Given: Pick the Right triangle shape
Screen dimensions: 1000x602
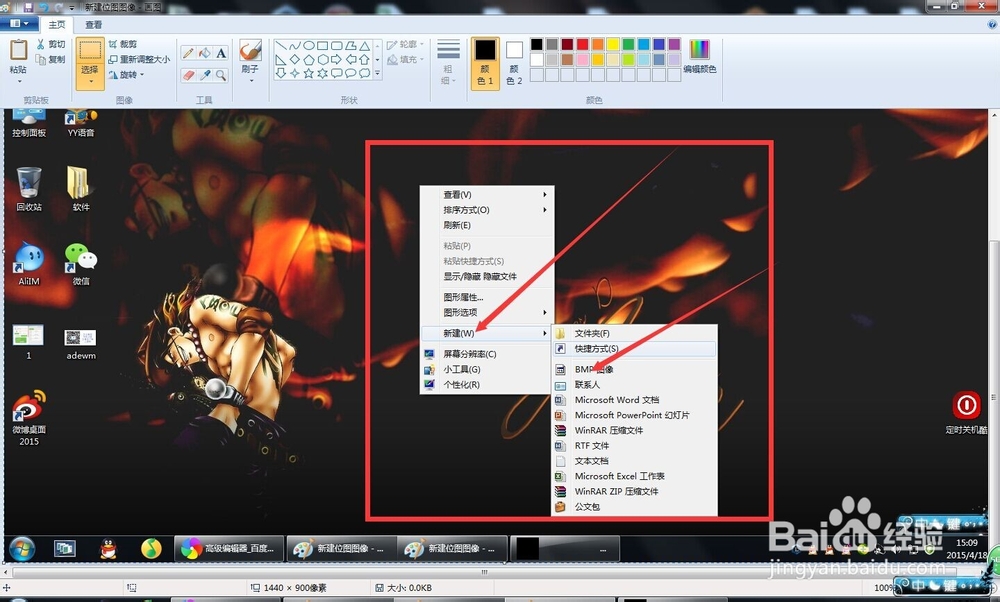Looking at the screenshot, I should (281, 60).
